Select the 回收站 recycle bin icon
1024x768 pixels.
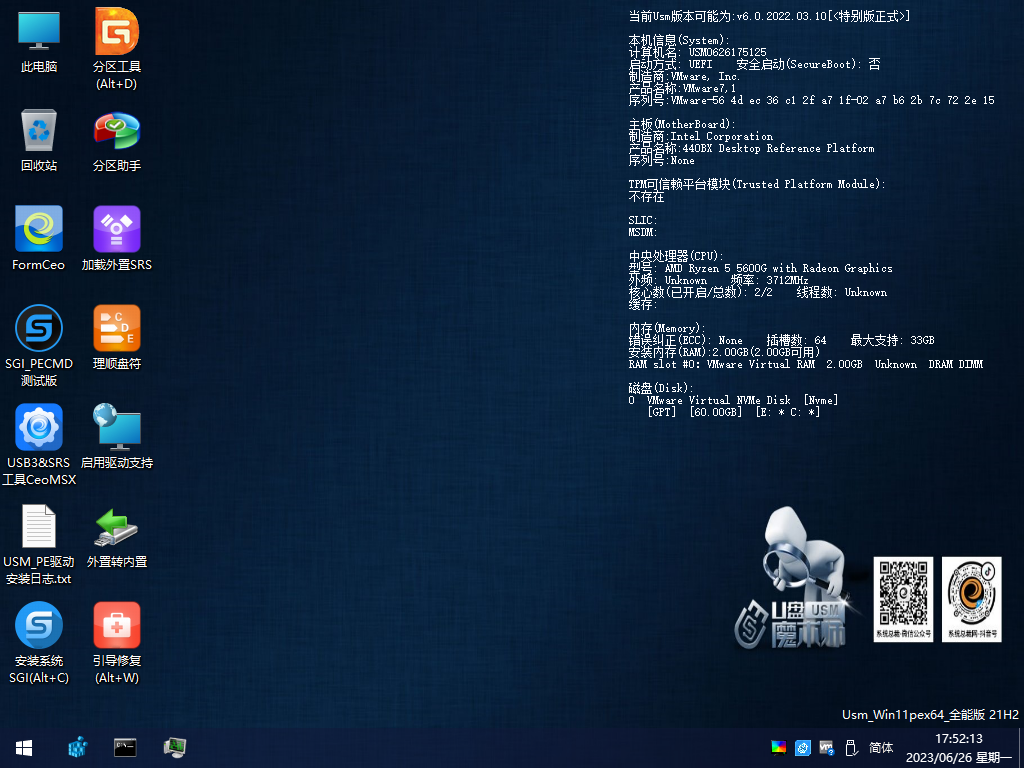click(39, 140)
